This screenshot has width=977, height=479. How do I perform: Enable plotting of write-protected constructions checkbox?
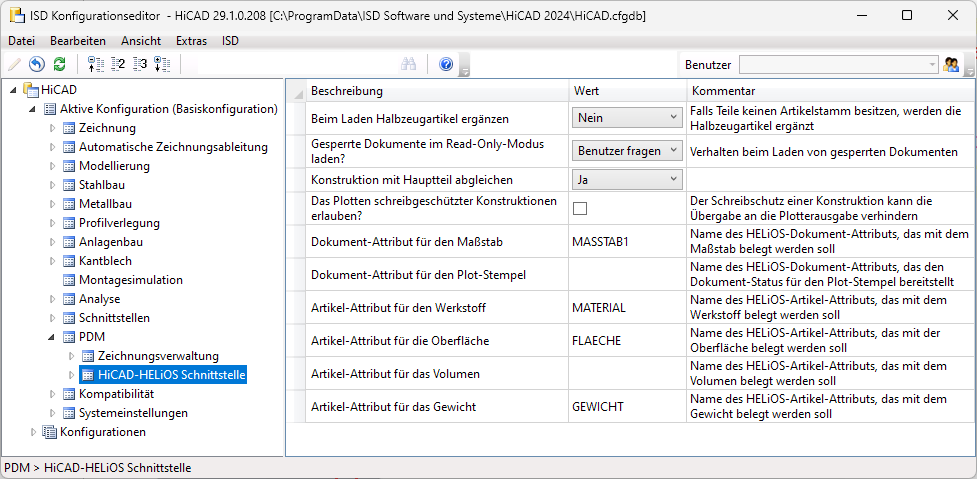pyautogui.click(x=580, y=209)
